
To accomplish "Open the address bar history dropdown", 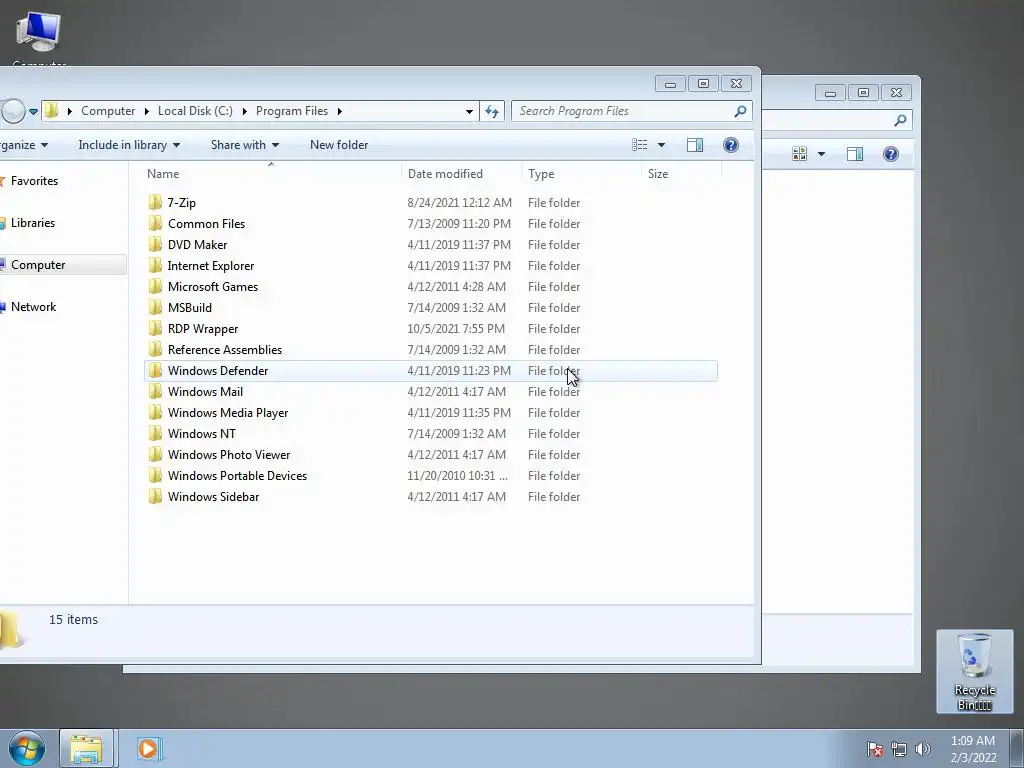I will click(x=469, y=112).
